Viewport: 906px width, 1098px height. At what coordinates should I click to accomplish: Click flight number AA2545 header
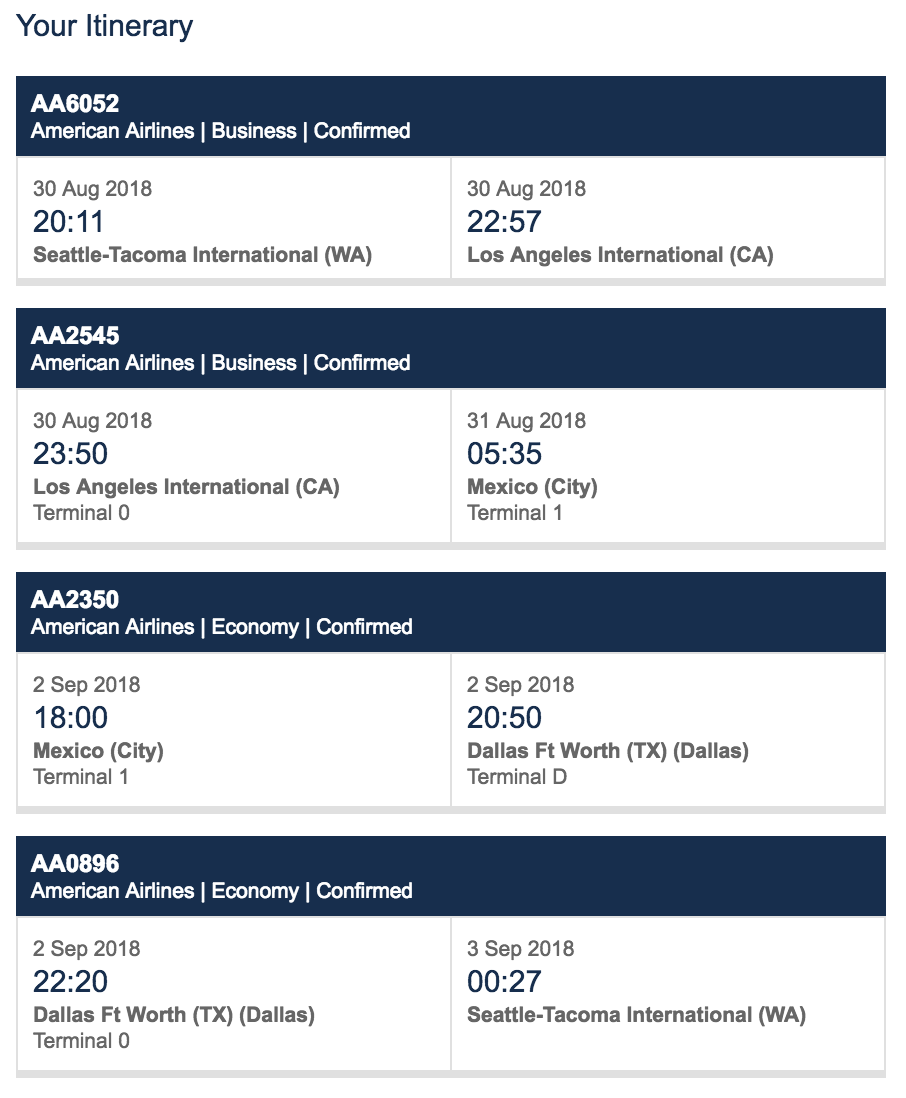[75, 336]
